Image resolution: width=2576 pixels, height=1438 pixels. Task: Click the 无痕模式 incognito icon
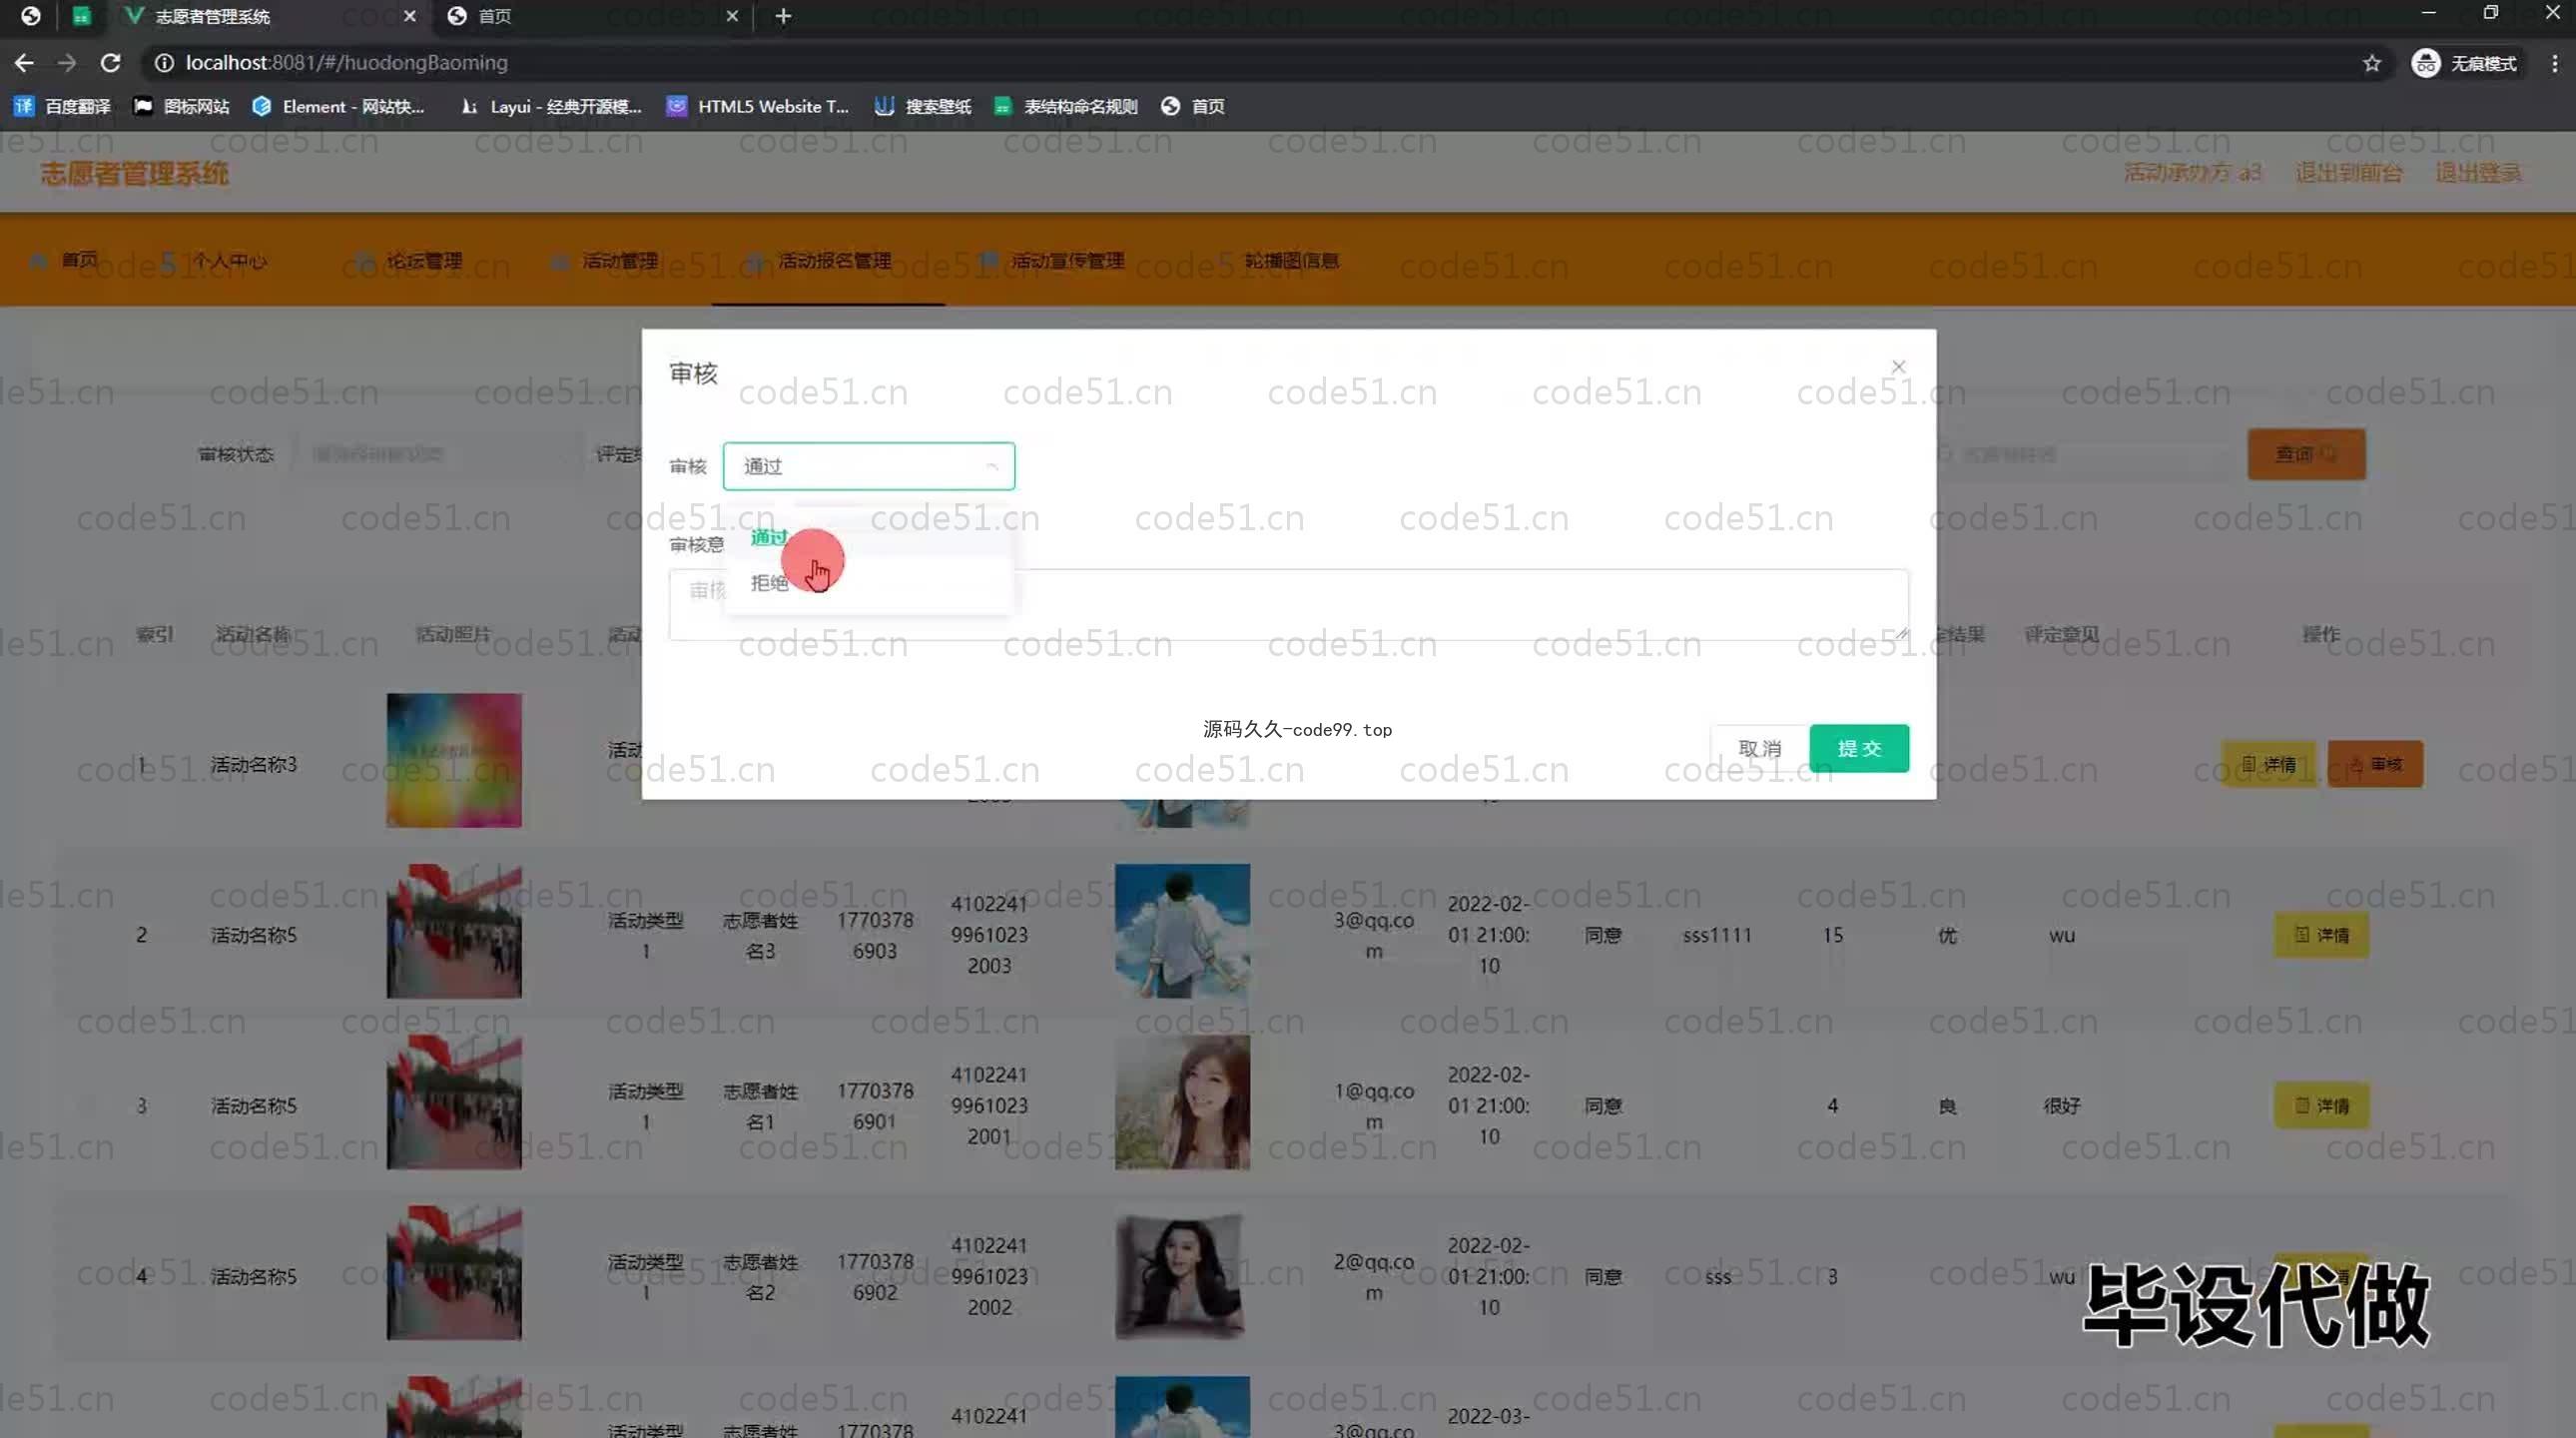(2425, 63)
